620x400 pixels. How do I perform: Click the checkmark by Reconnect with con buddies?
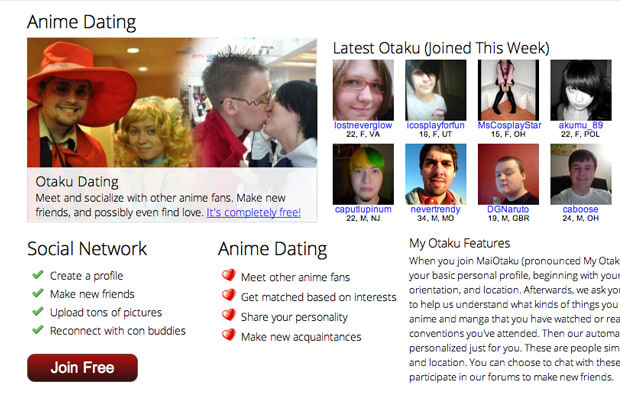(38, 329)
